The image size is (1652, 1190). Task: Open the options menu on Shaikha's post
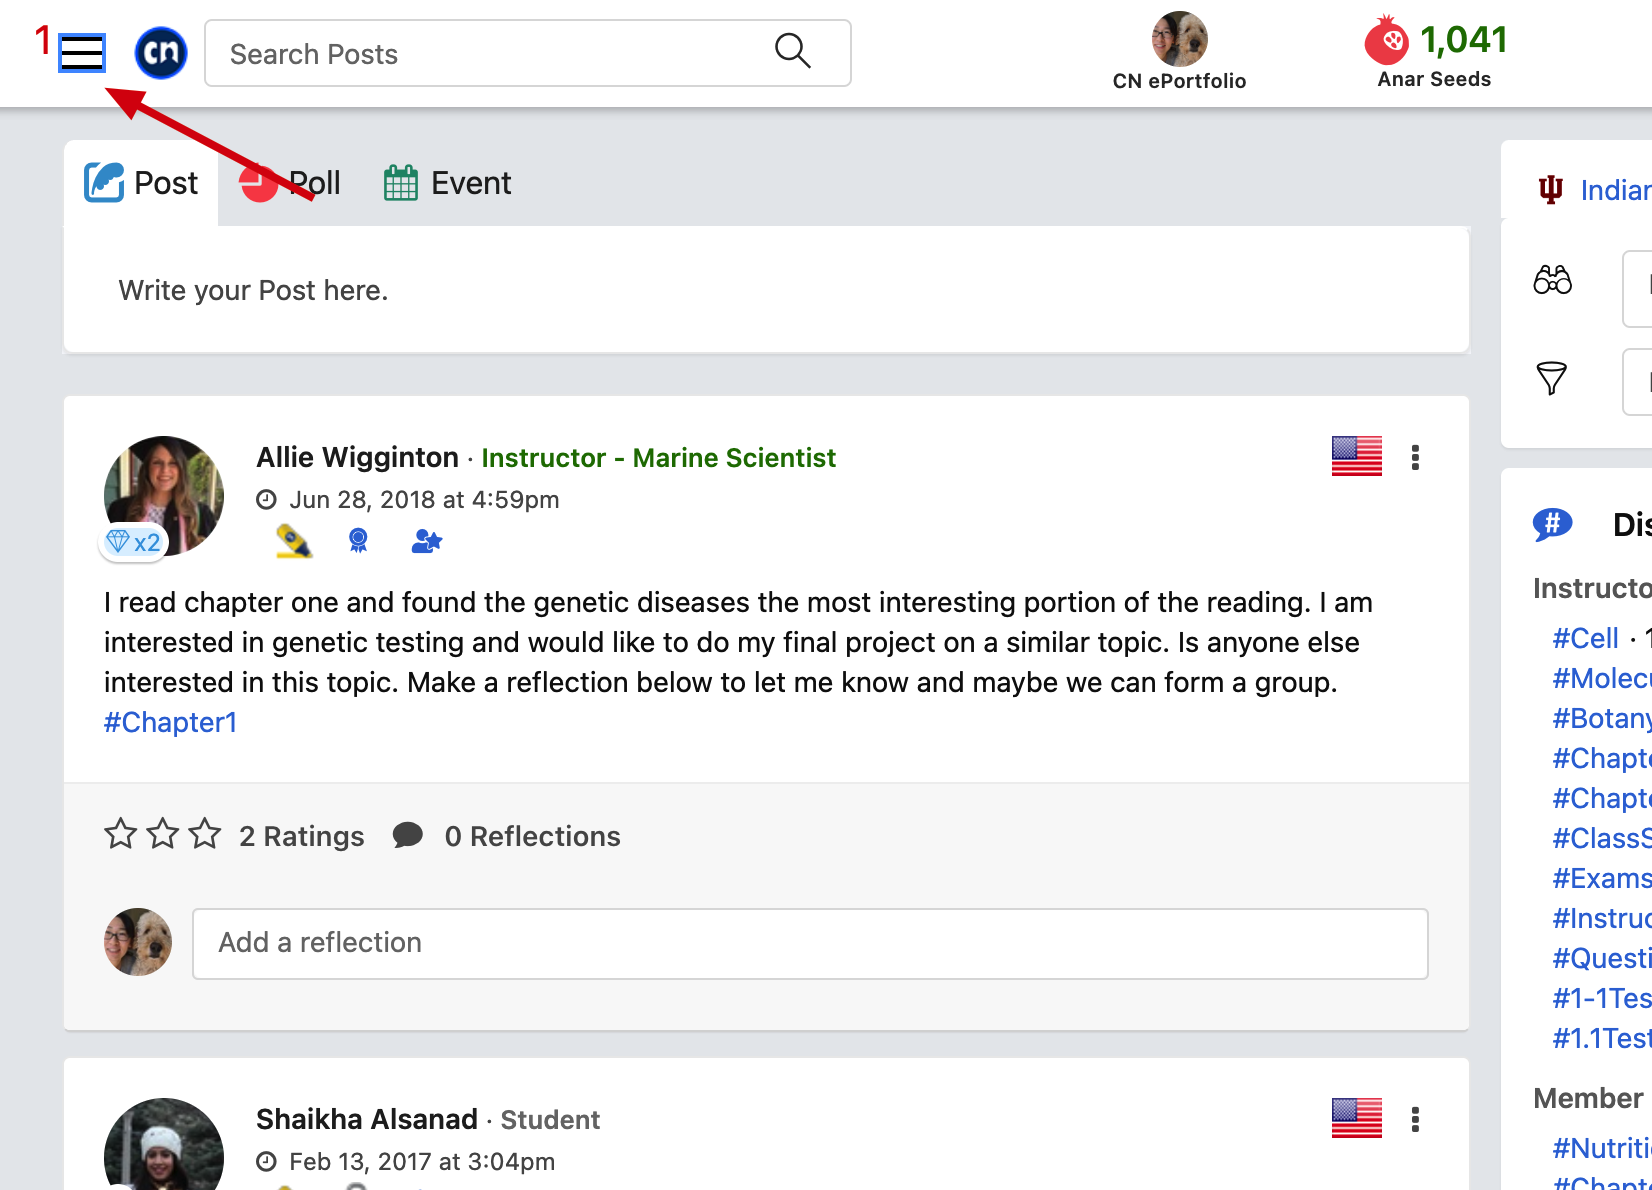pyautogui.click(x=1415, y=1119)
